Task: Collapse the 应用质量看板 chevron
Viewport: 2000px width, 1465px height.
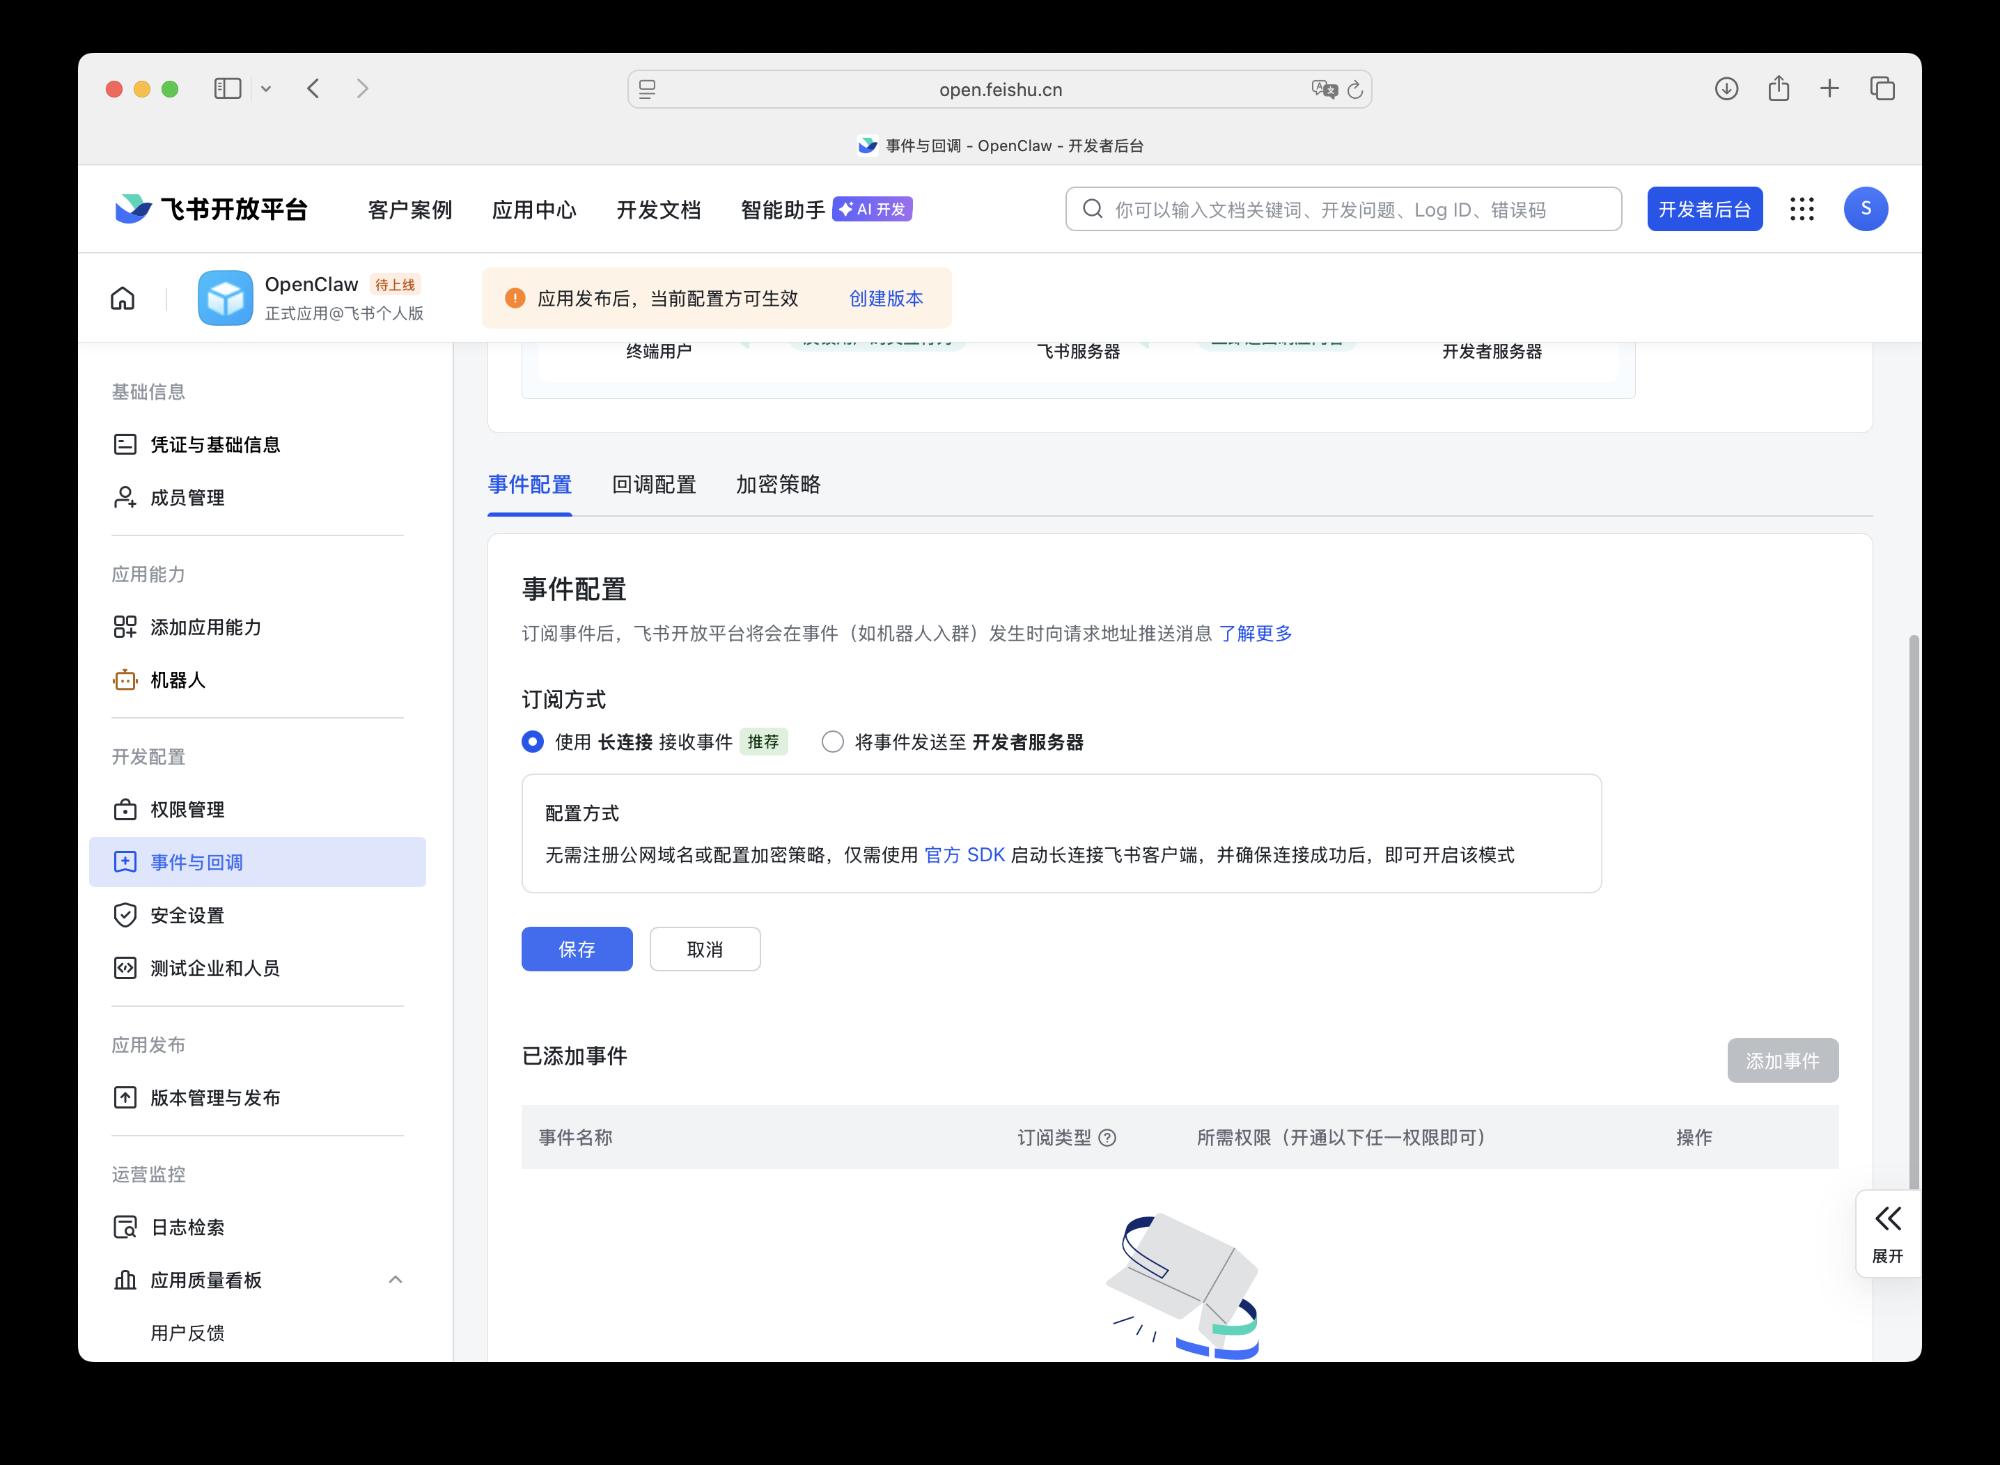Action: [395, 1280]
